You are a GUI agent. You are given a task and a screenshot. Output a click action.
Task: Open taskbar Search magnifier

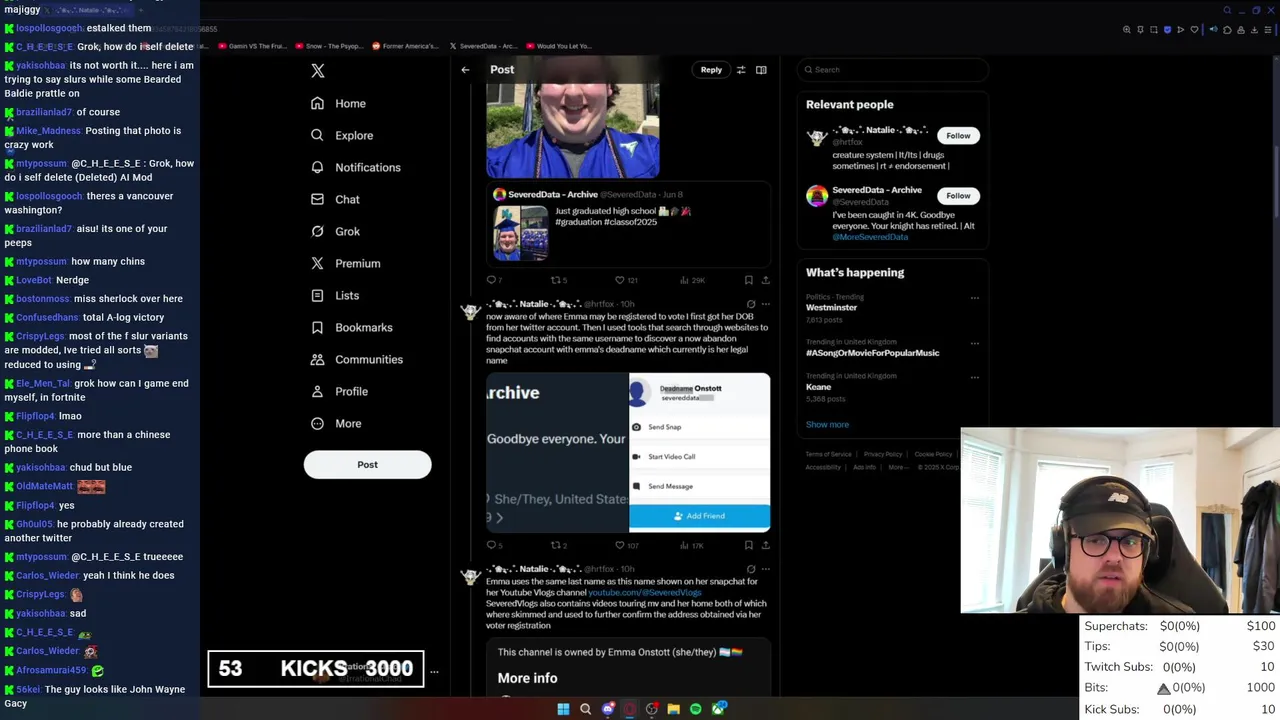pyautogui.click(x=585, y=709)
